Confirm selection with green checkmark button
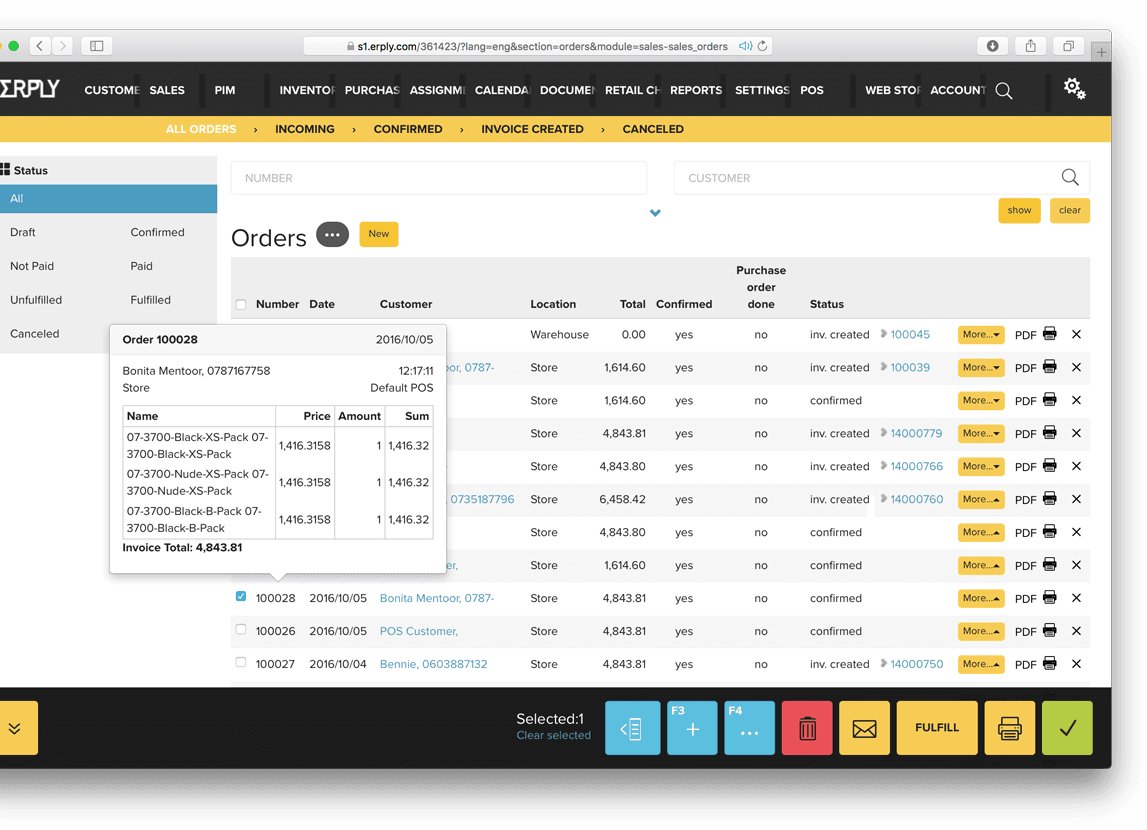The height and width of the screenshot is (830, 1147). [1067, 728]
